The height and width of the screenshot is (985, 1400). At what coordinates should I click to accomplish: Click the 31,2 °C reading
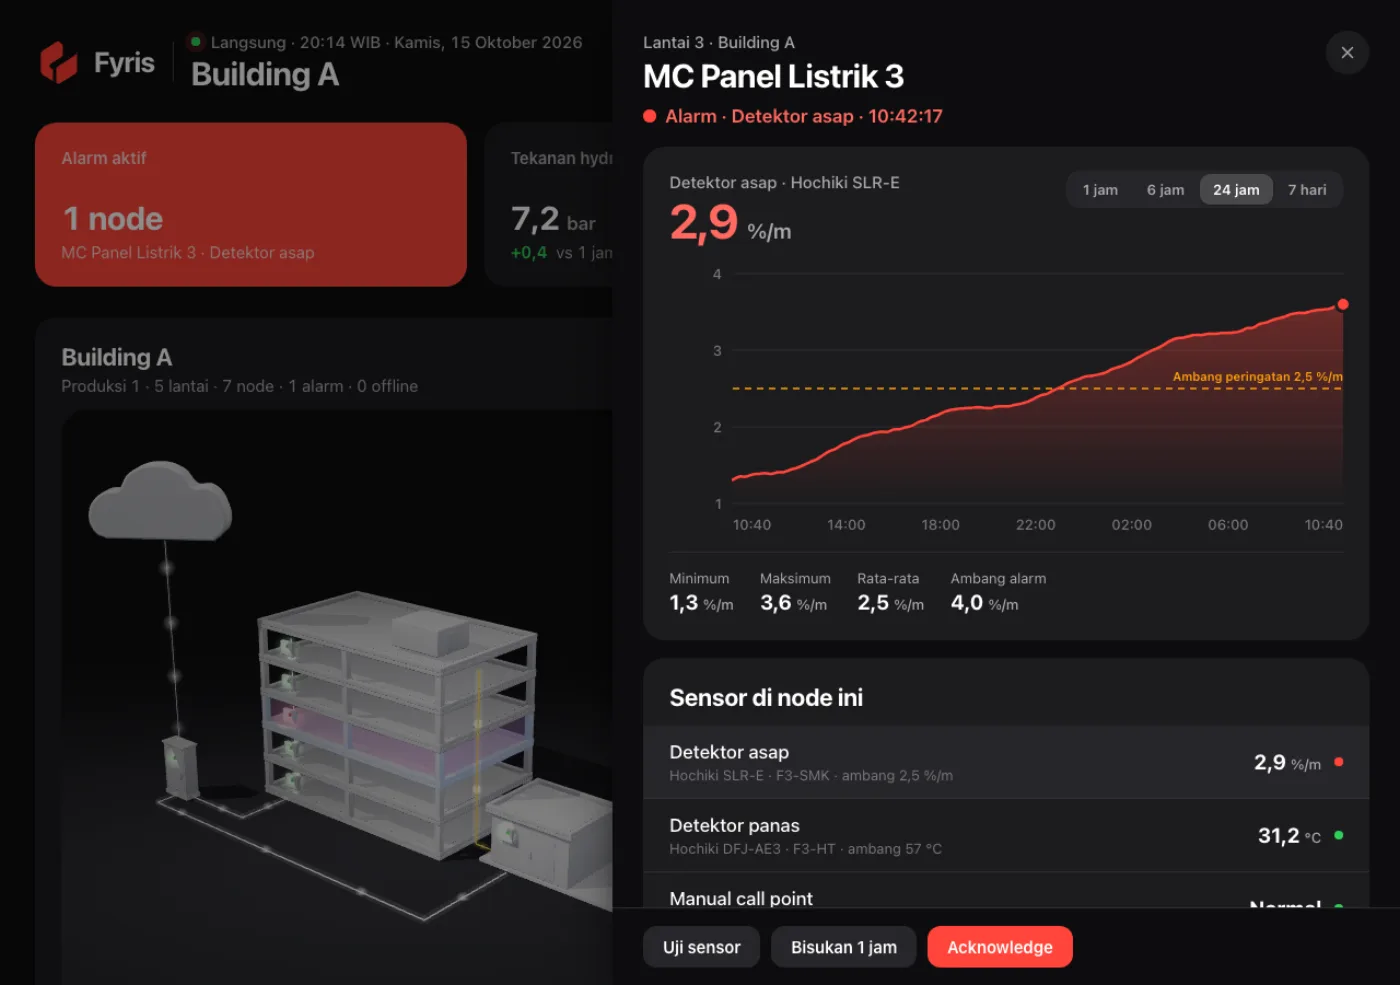point(1289,836)
